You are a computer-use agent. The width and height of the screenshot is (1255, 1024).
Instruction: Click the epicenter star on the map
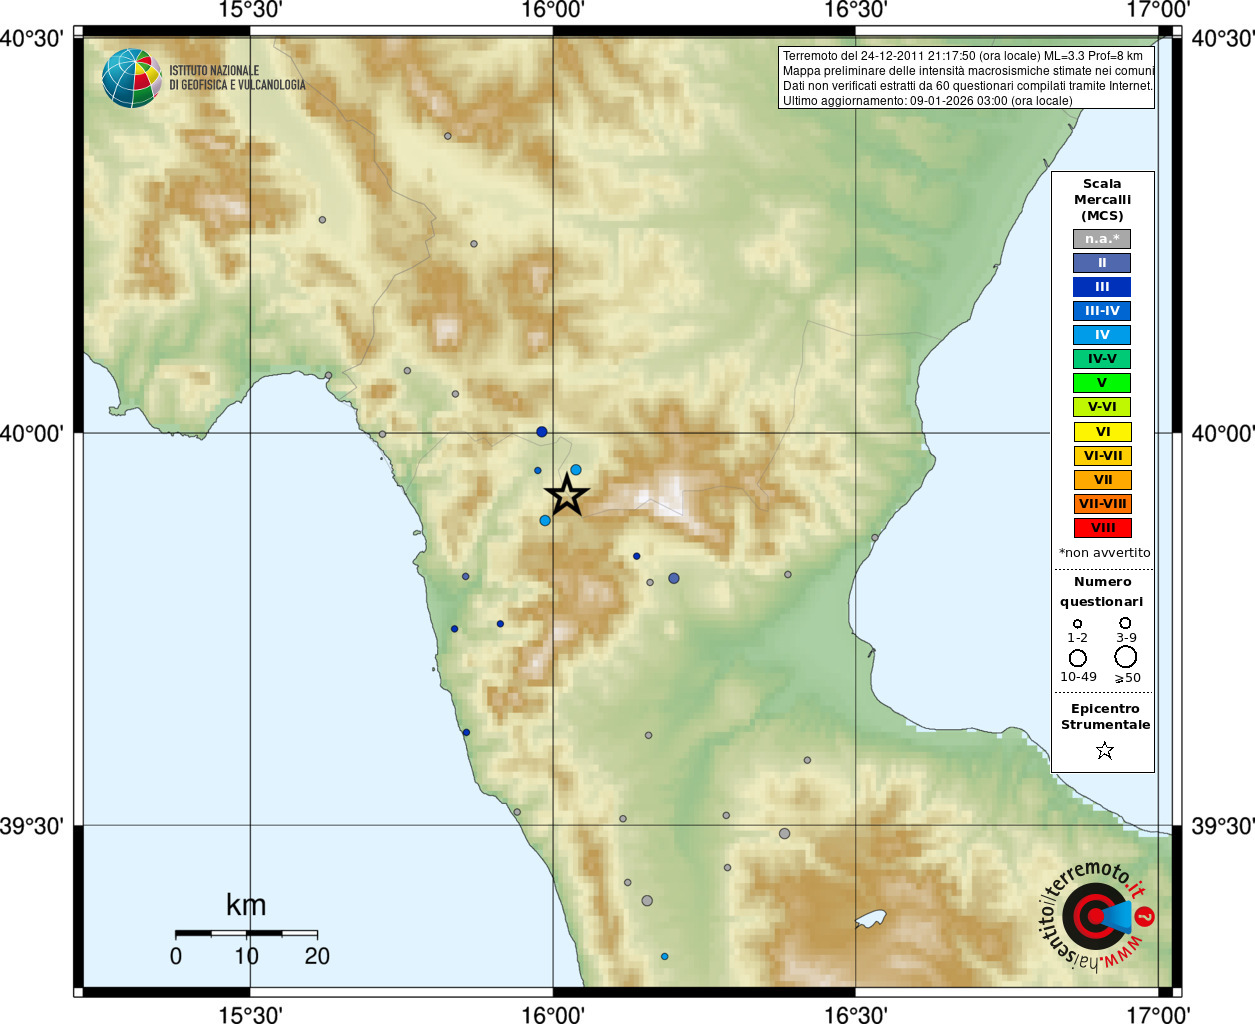click(567, 494)
